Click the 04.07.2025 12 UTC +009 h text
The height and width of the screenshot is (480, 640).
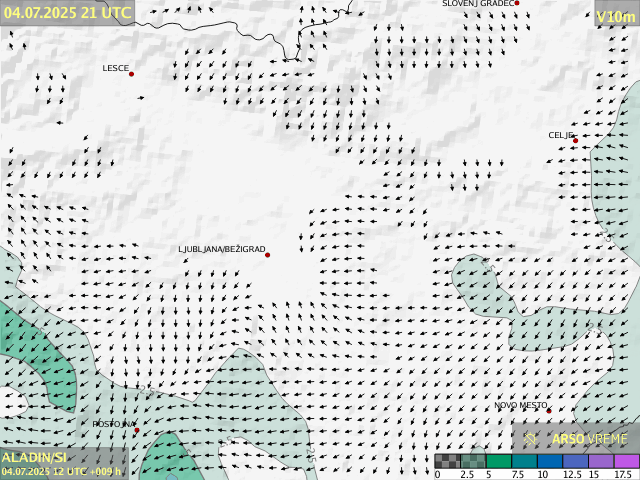(61, 471)
